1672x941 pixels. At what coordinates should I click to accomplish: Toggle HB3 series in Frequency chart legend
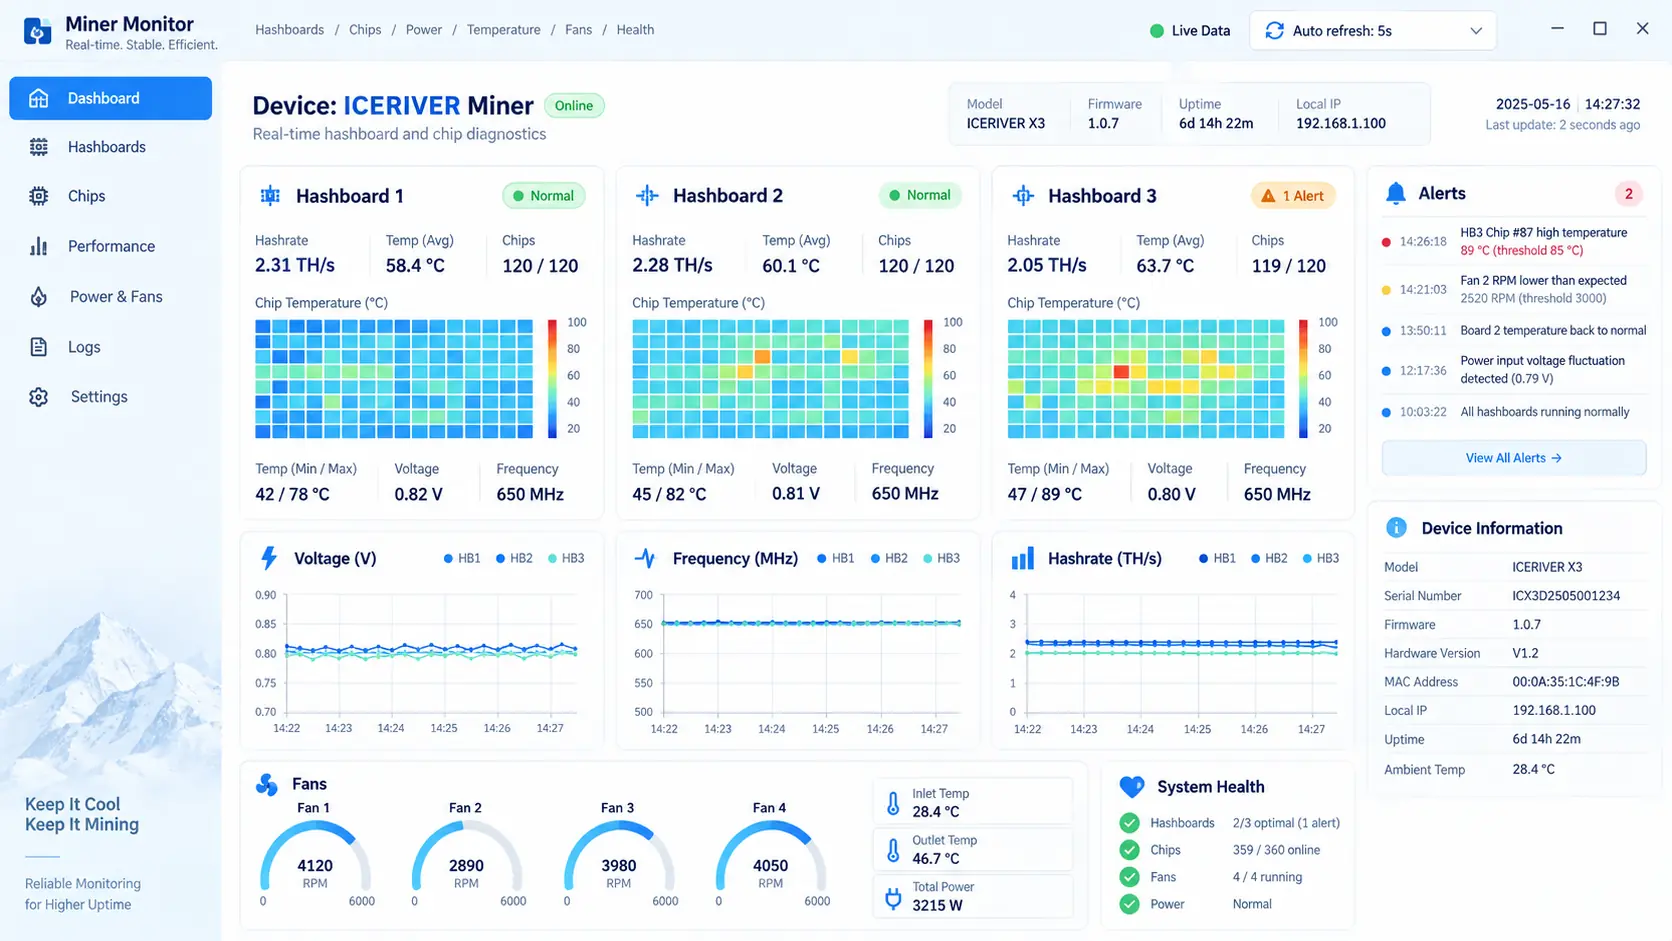[x=941, y=558]
